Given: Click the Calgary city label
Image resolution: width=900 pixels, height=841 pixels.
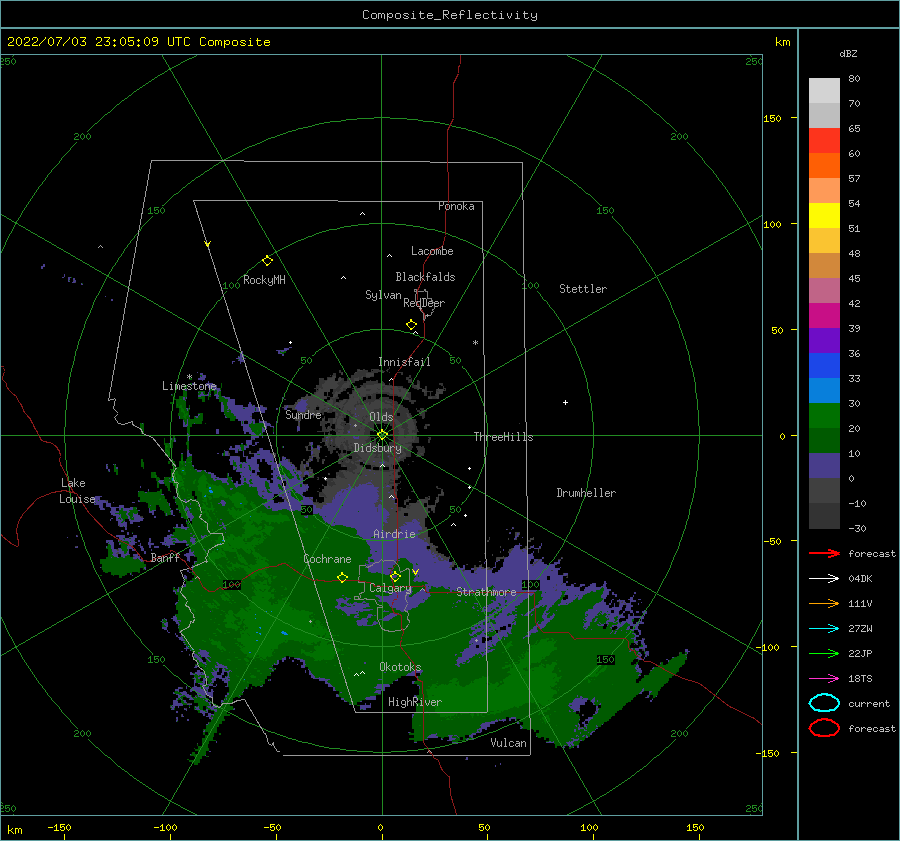Looking at the screenshot, I should (390, 588).
